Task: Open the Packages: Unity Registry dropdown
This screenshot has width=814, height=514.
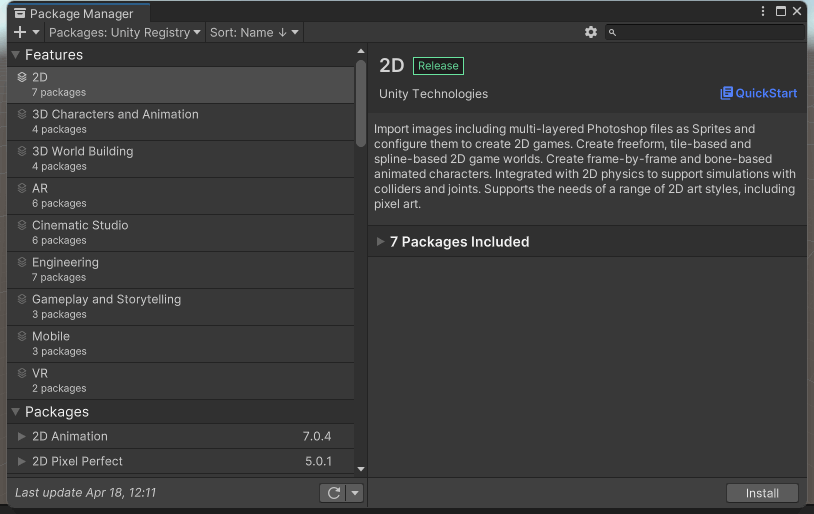Action: click(x=125, y=32)
